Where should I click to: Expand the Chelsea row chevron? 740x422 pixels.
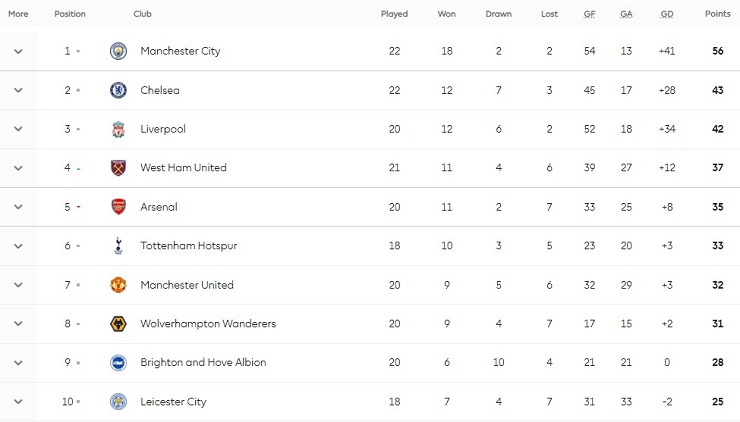click(18, 90)
